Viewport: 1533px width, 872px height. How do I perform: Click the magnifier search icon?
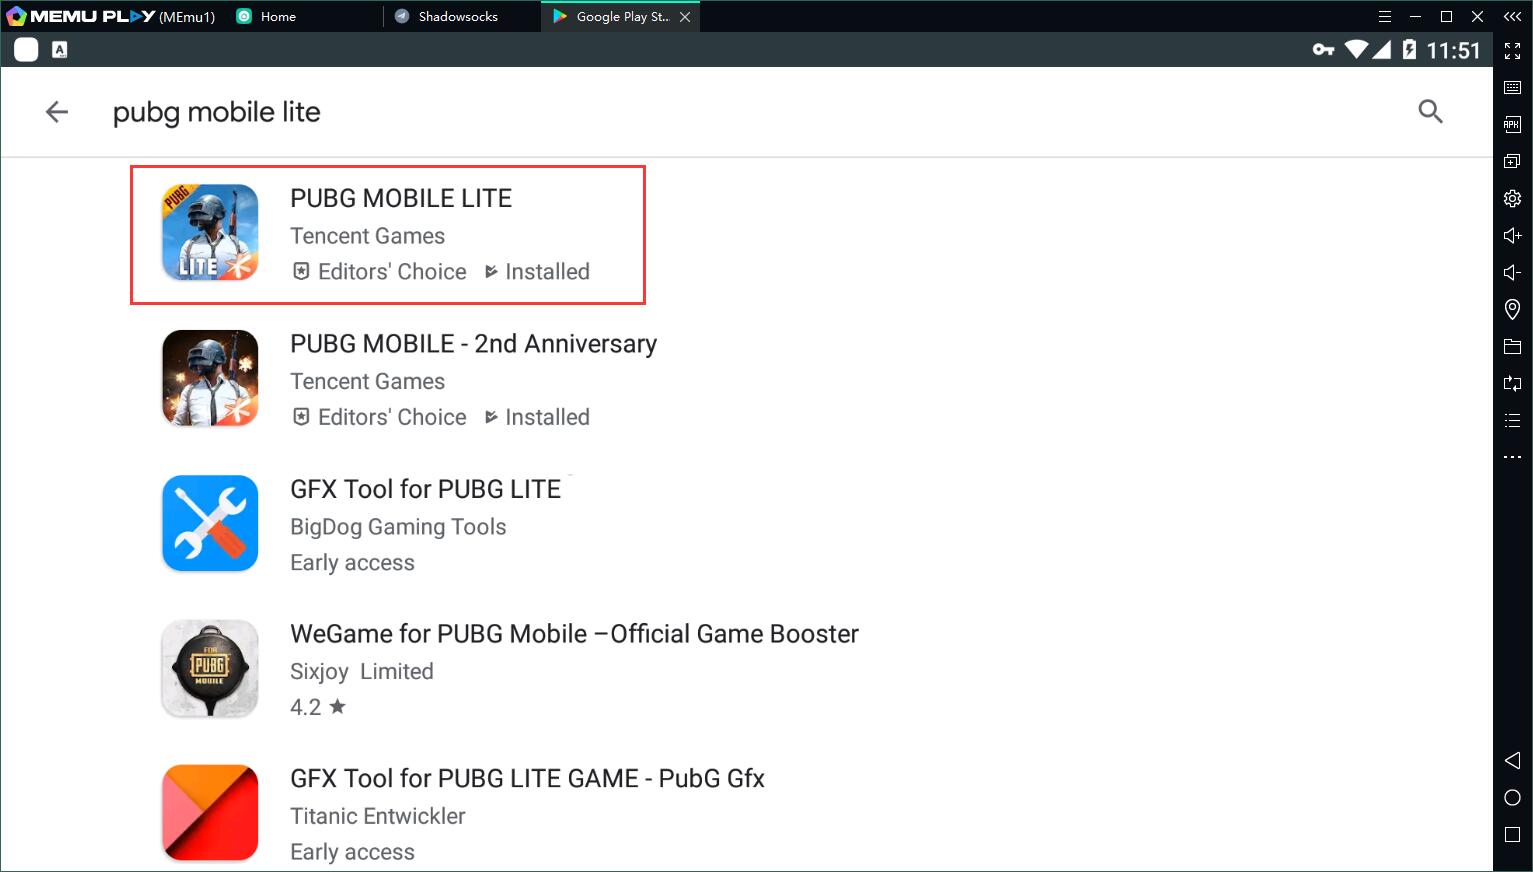coord(1430,111)
